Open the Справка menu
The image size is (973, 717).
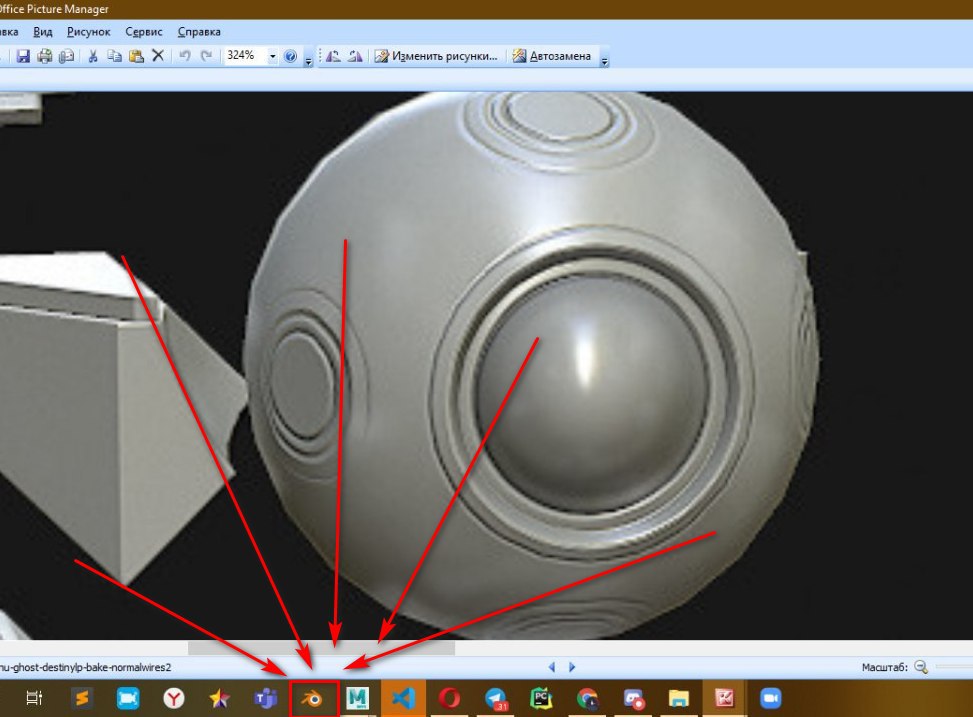(199, 32)
